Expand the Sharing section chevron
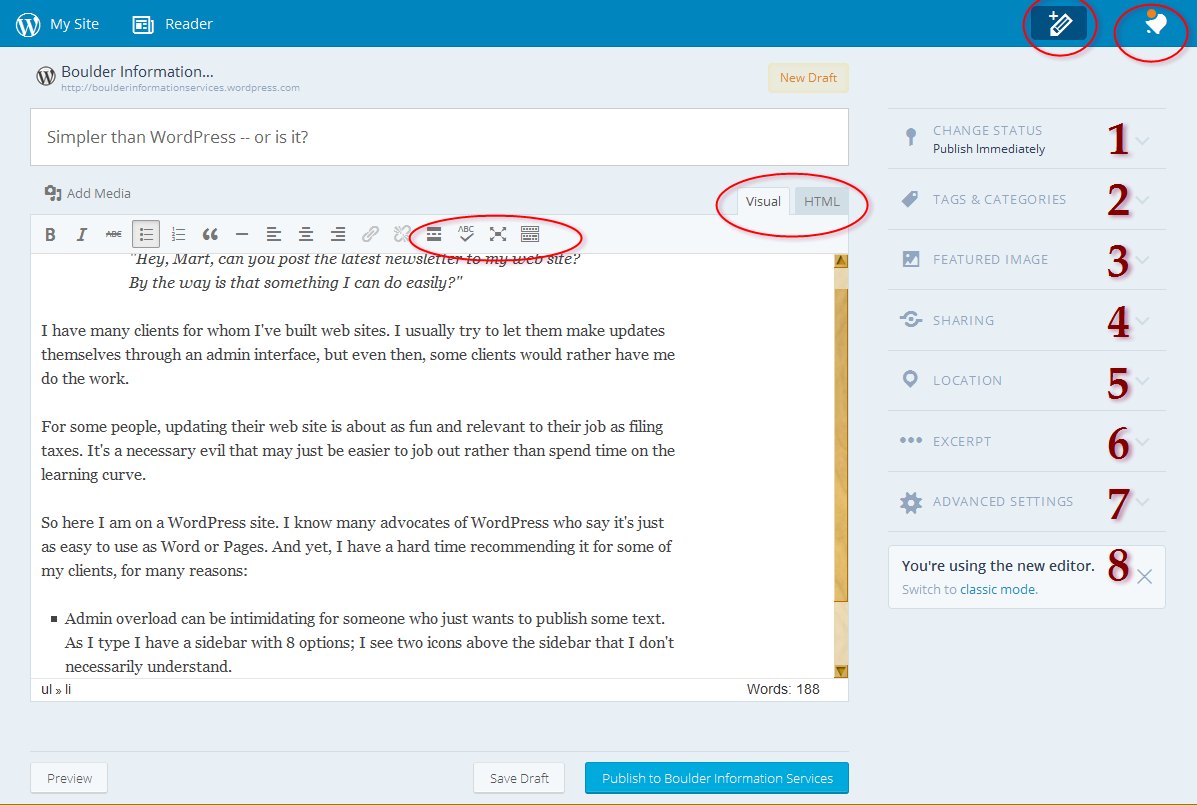This screenshot has width=1197, height=806. click(x=1143, y=321)
